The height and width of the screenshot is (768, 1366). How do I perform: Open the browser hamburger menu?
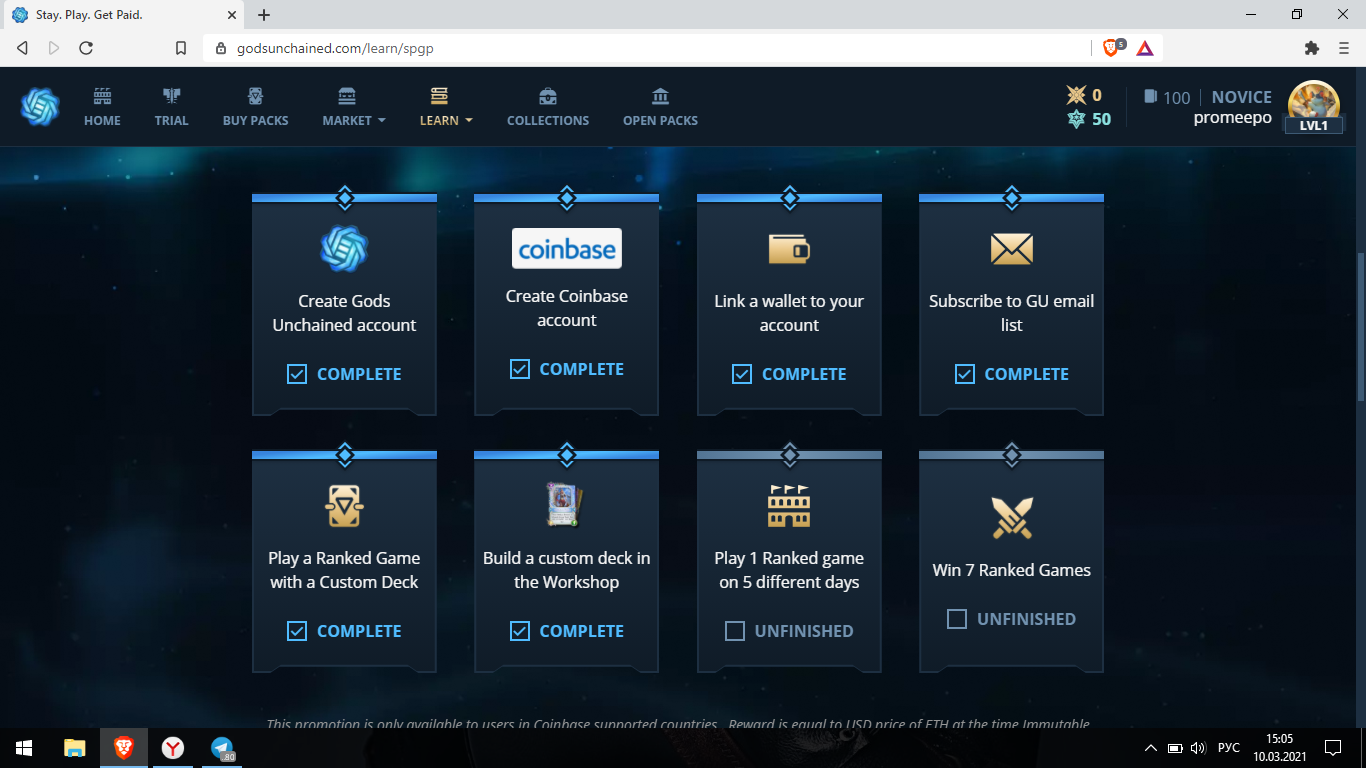pos(1342,48)
